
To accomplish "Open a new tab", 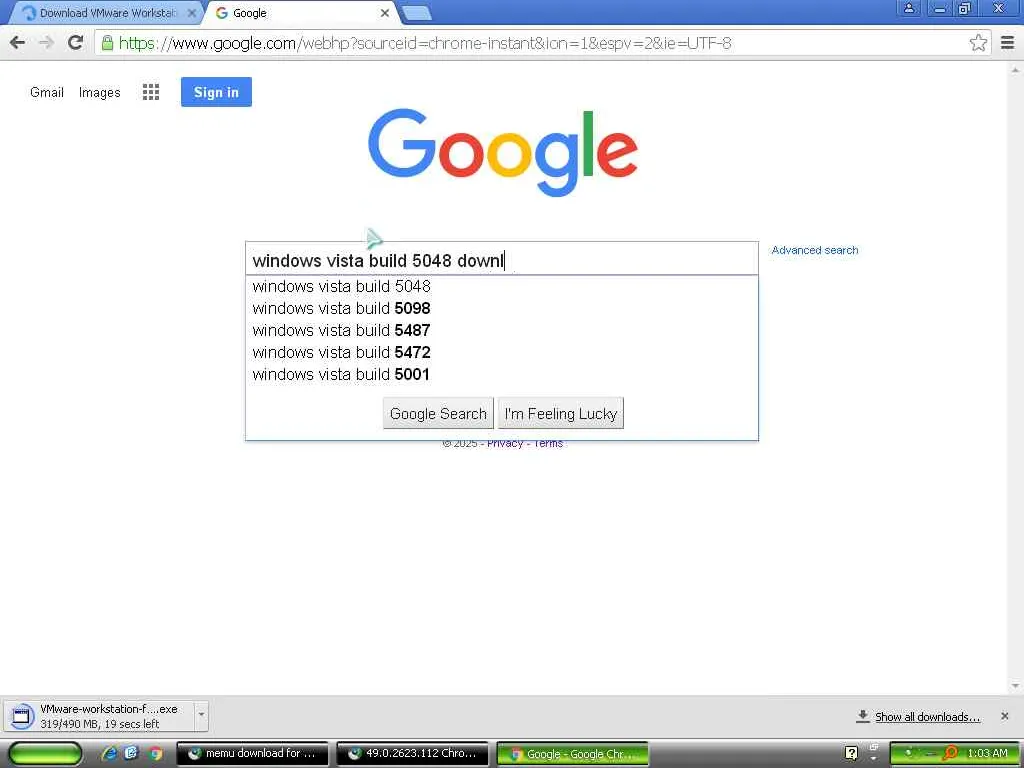I will coord(416,13).
